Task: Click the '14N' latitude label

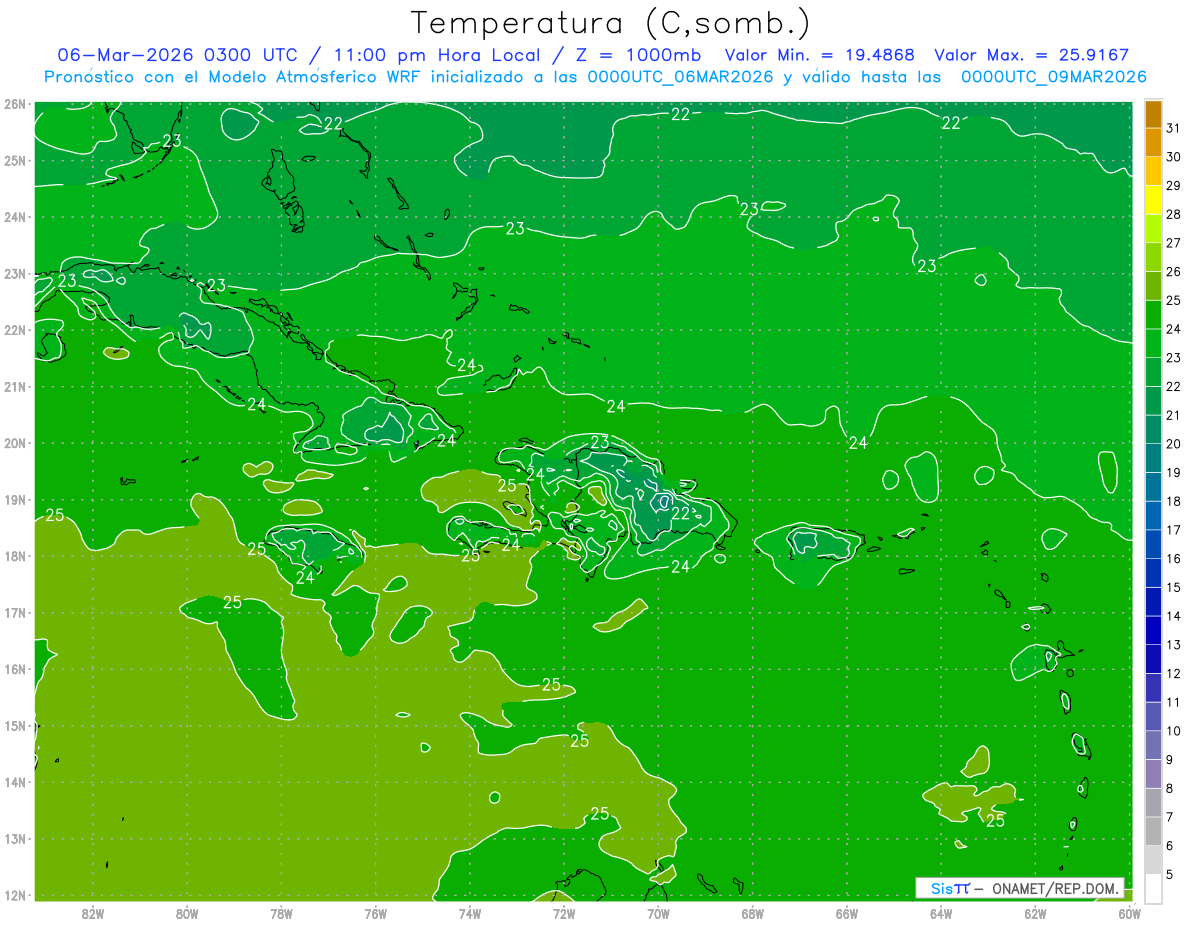Action: coord(14,782)
